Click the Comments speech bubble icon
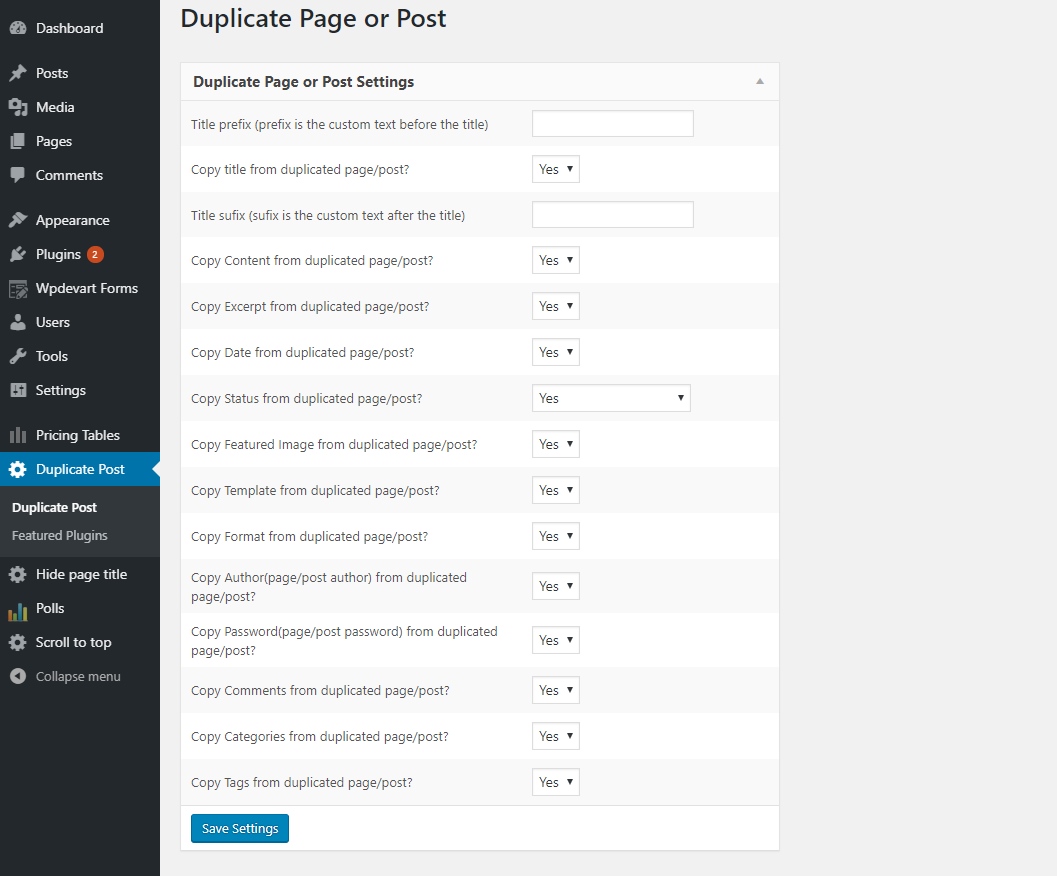 click(17, 175)
